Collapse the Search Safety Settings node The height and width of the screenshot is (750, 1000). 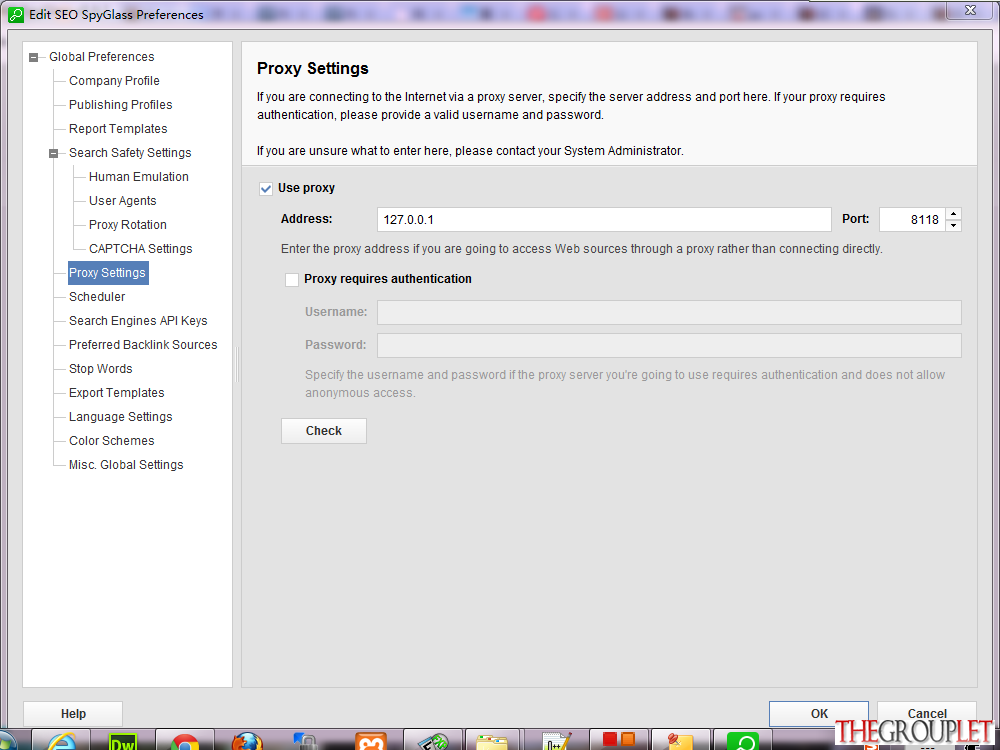(x=54, y=153)
